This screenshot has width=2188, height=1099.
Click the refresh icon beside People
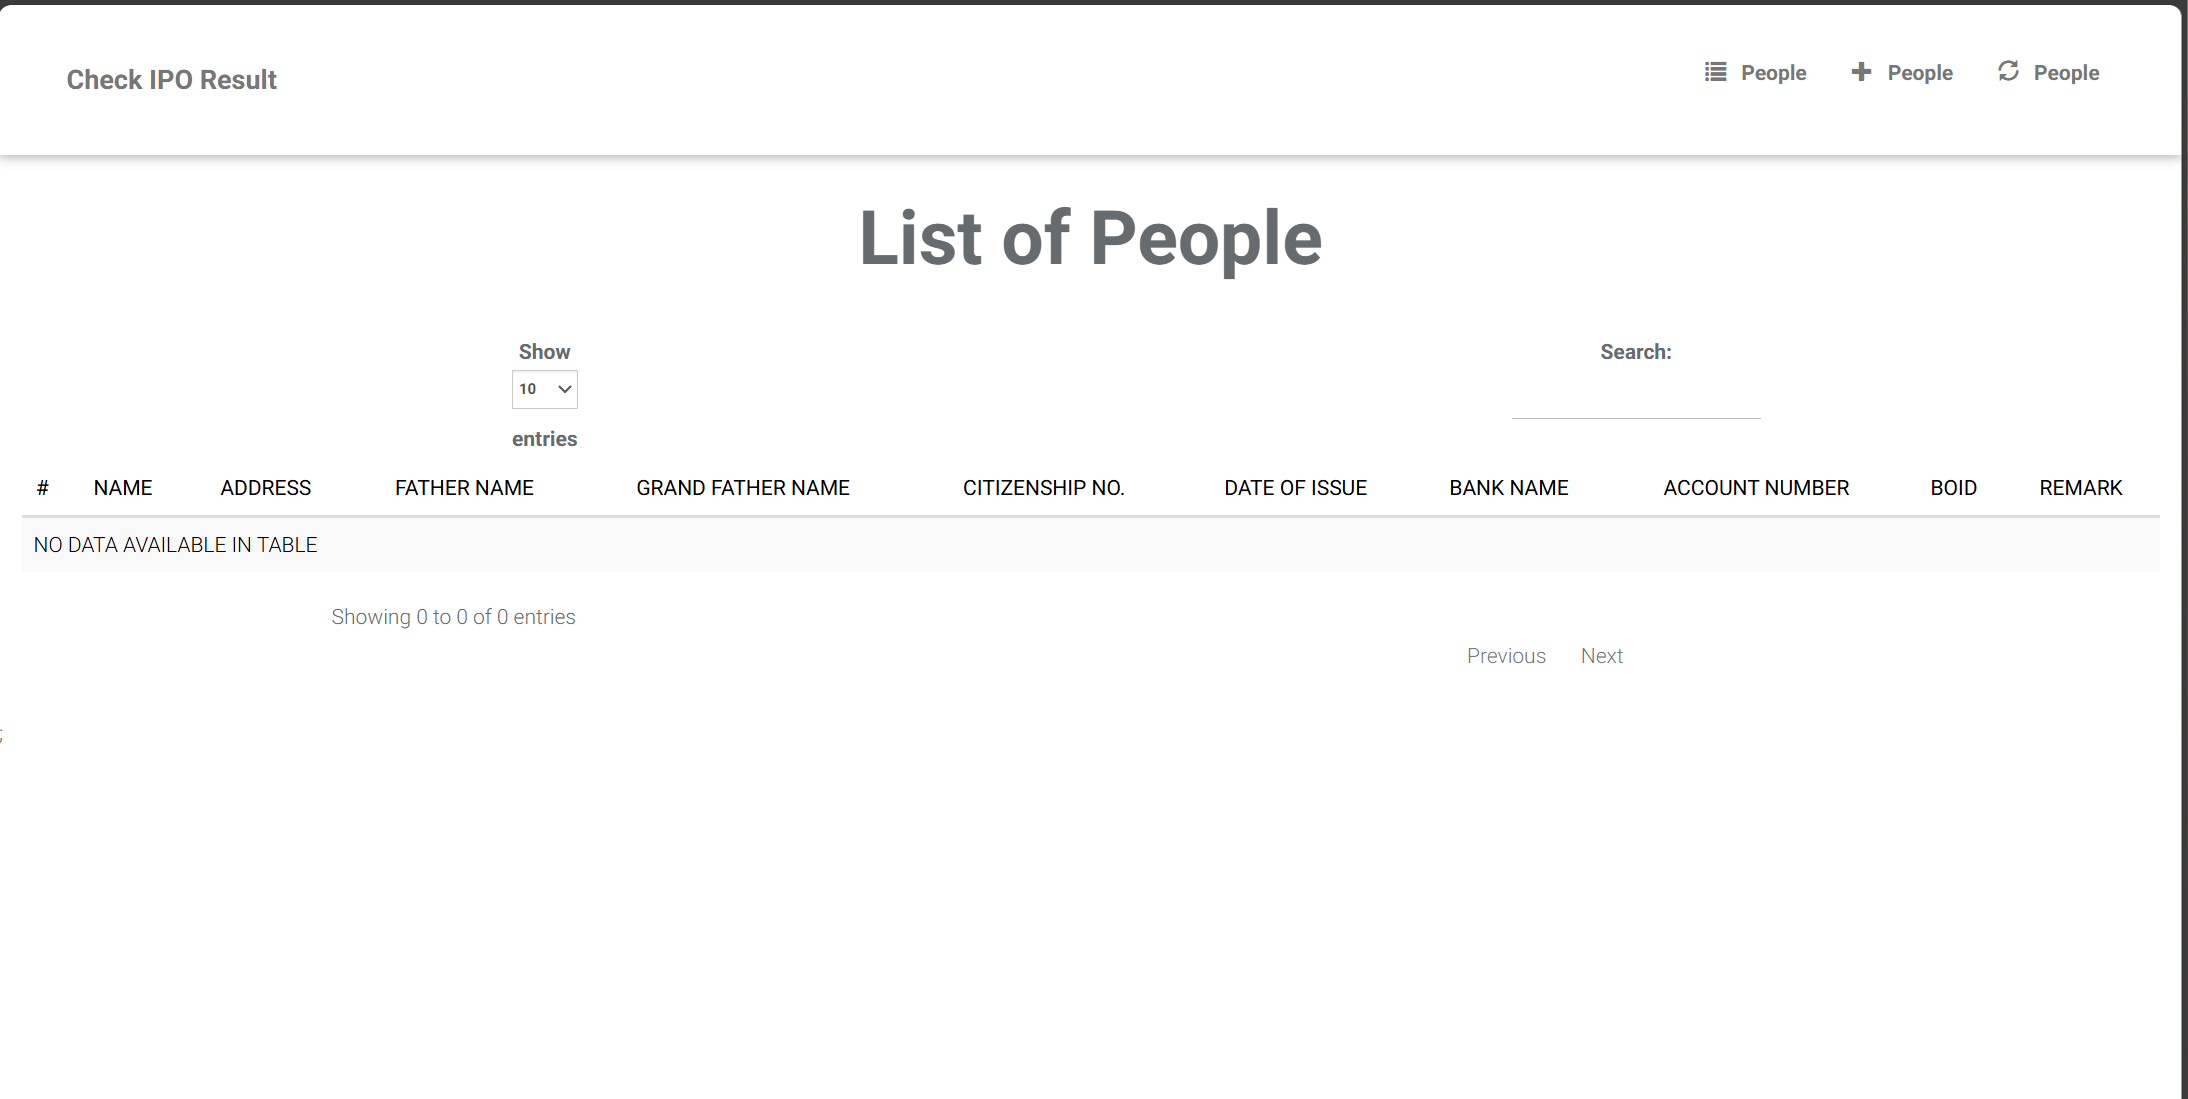(2008, 72)
